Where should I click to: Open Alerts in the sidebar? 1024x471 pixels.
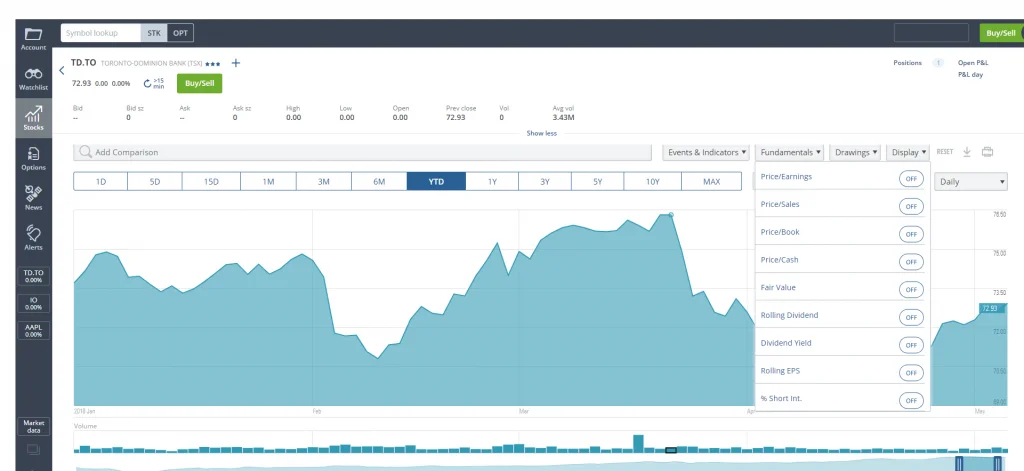pyautogui.click(x=33, y=237)
